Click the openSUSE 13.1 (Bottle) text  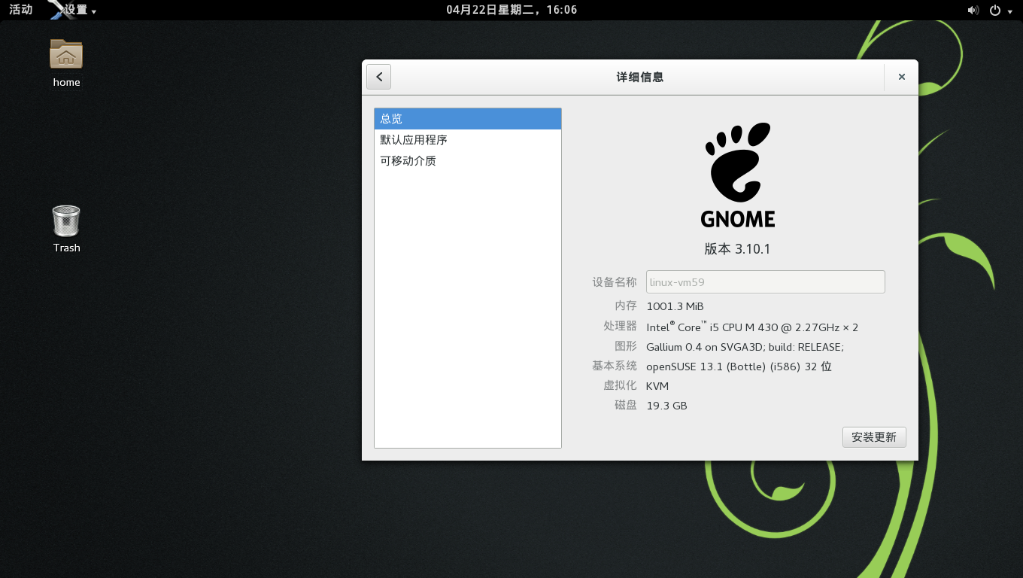739,367
